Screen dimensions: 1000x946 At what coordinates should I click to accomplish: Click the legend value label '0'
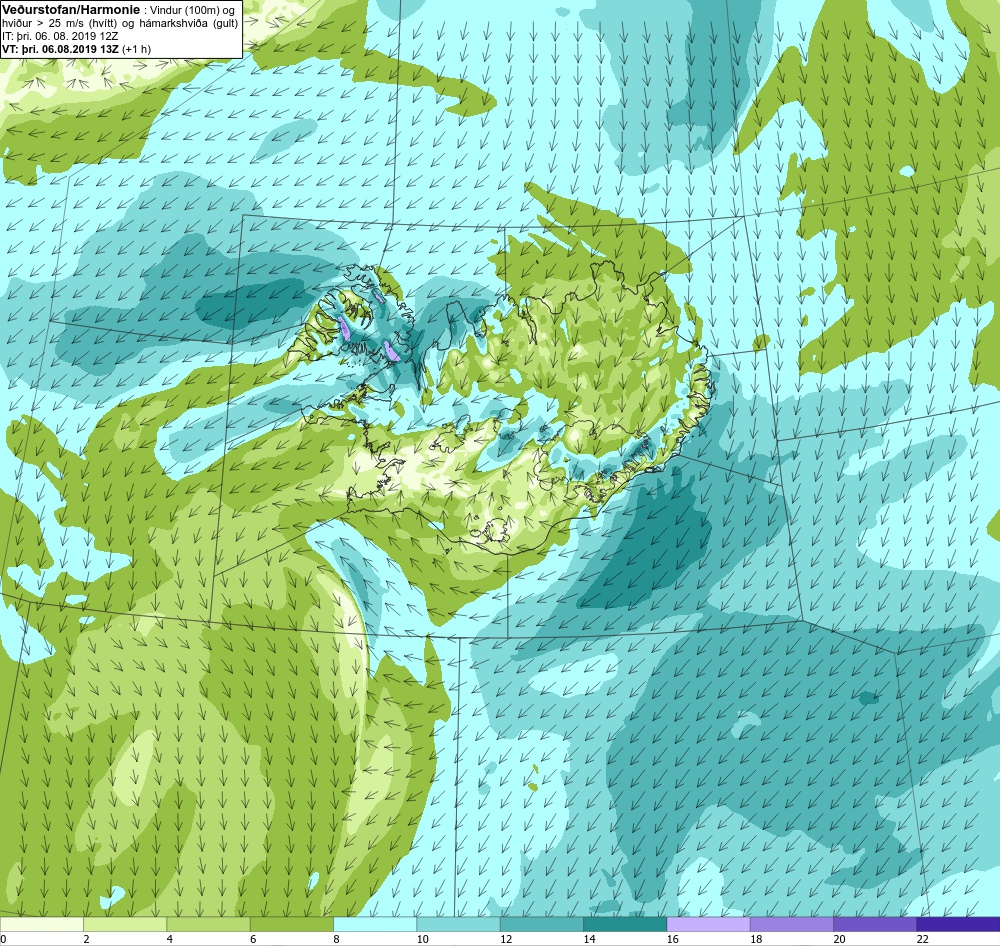3,939
